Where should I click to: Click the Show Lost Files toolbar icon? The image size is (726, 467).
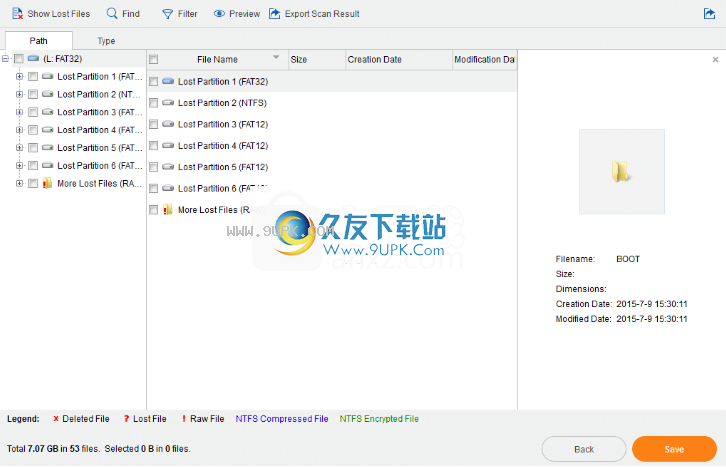point(17,13)
